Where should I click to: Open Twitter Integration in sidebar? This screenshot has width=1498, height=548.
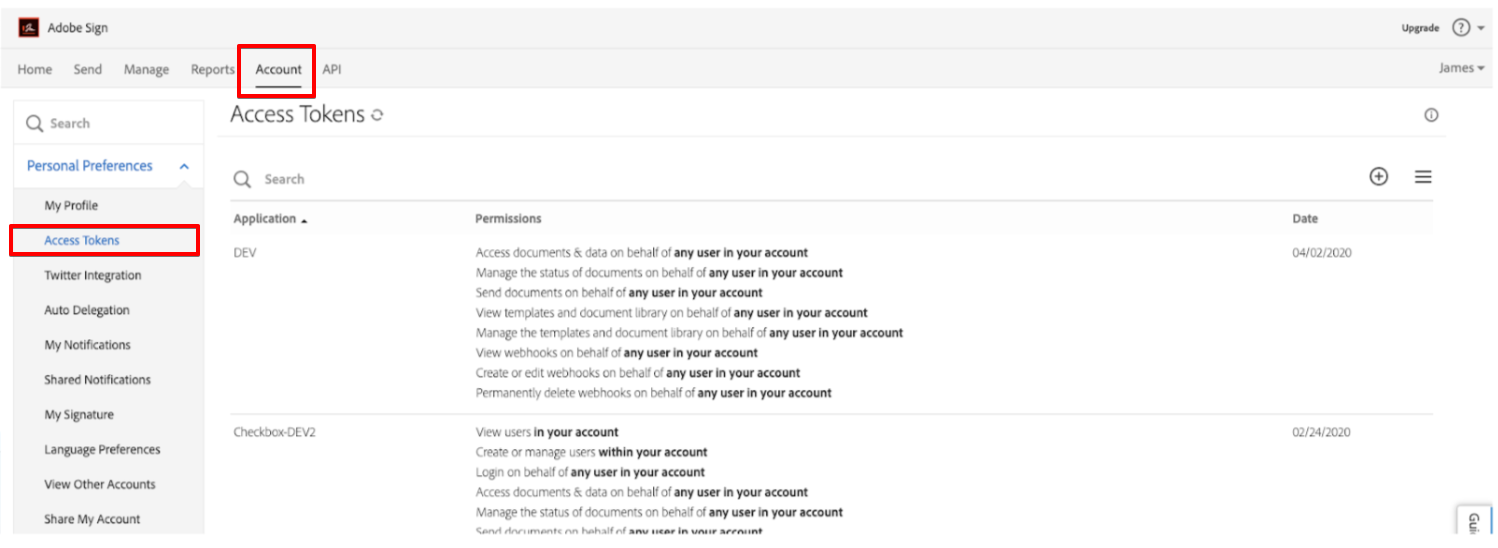(x=93, y=275)
